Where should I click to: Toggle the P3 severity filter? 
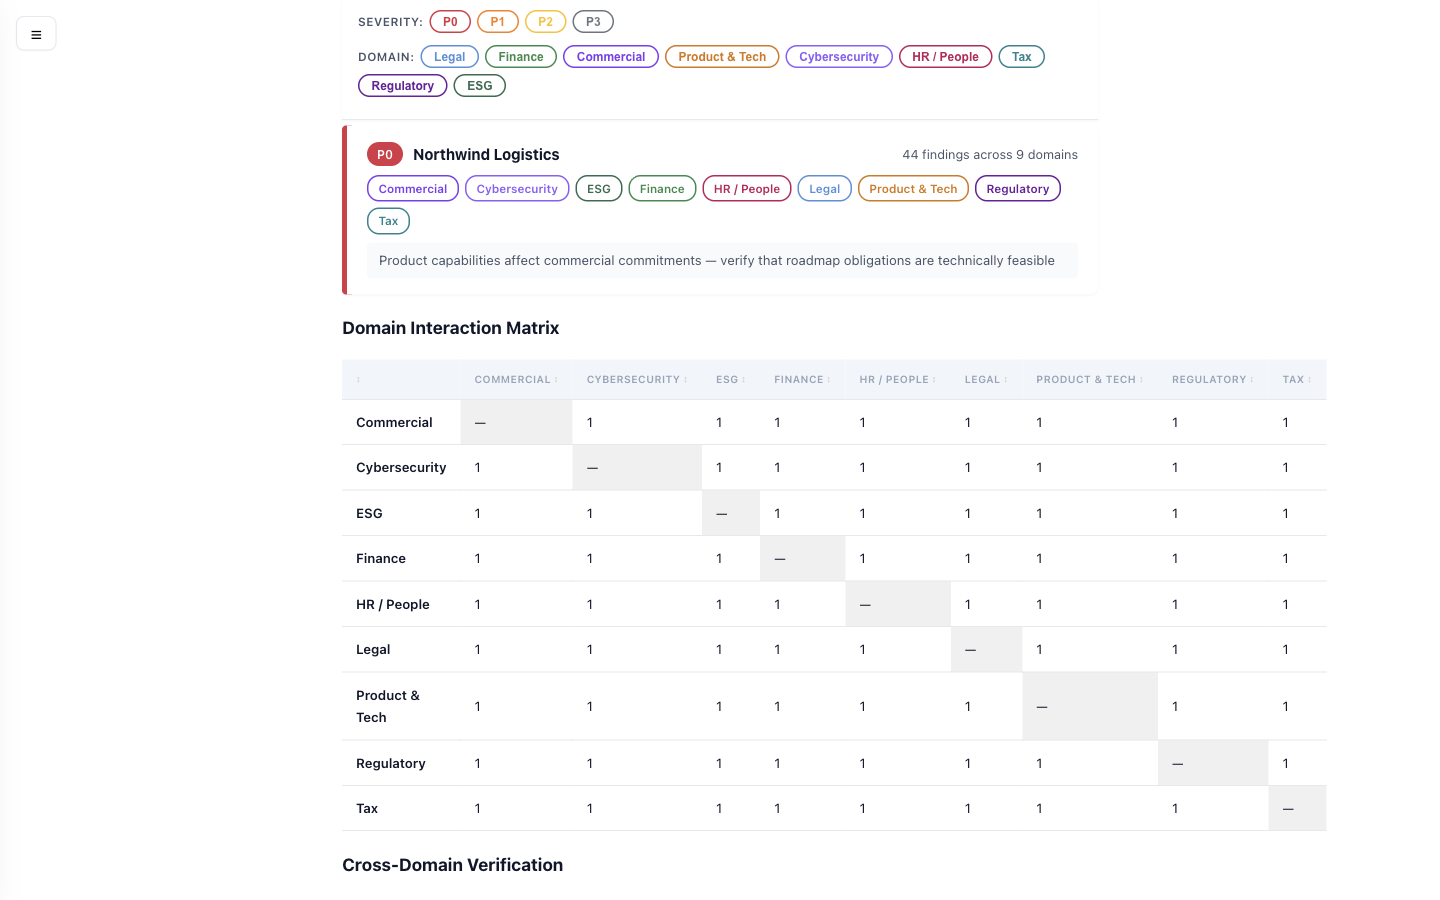point(593,22)
